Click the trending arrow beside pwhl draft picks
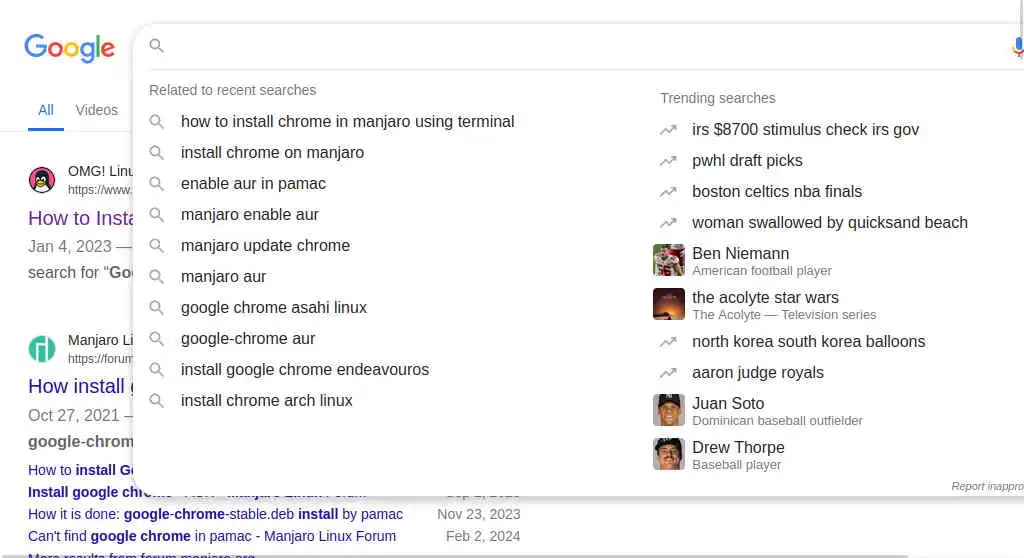Screen dimensions: 1024x558 pos(668,161)
